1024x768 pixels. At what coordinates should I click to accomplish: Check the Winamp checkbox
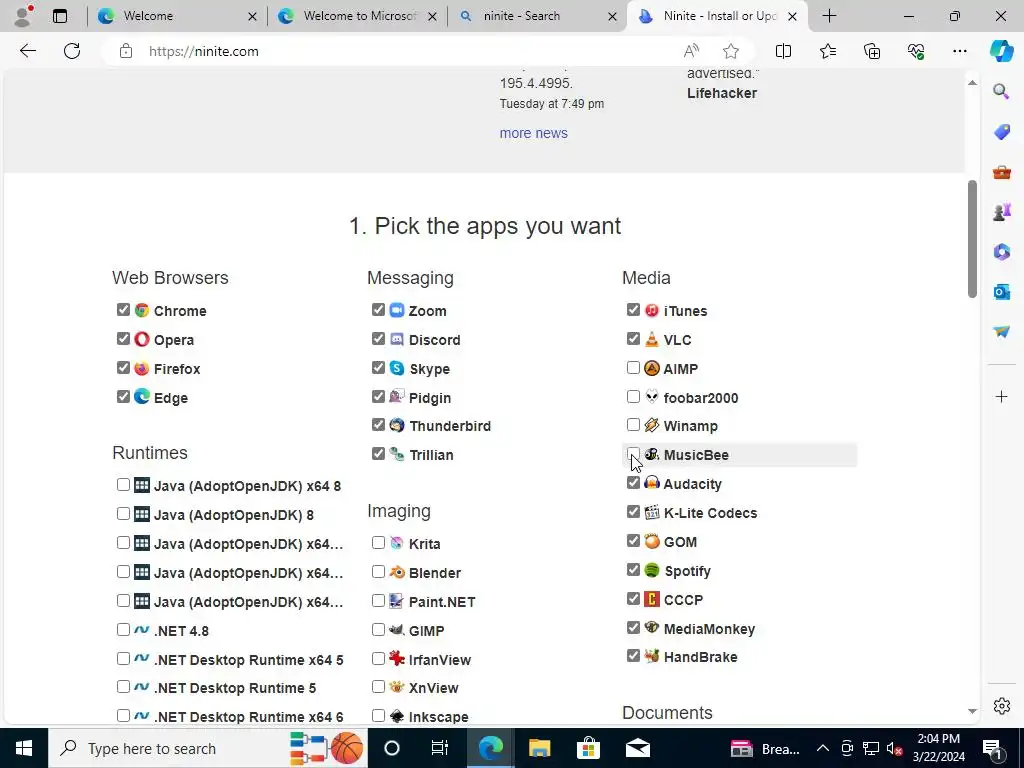pos(633,425)
